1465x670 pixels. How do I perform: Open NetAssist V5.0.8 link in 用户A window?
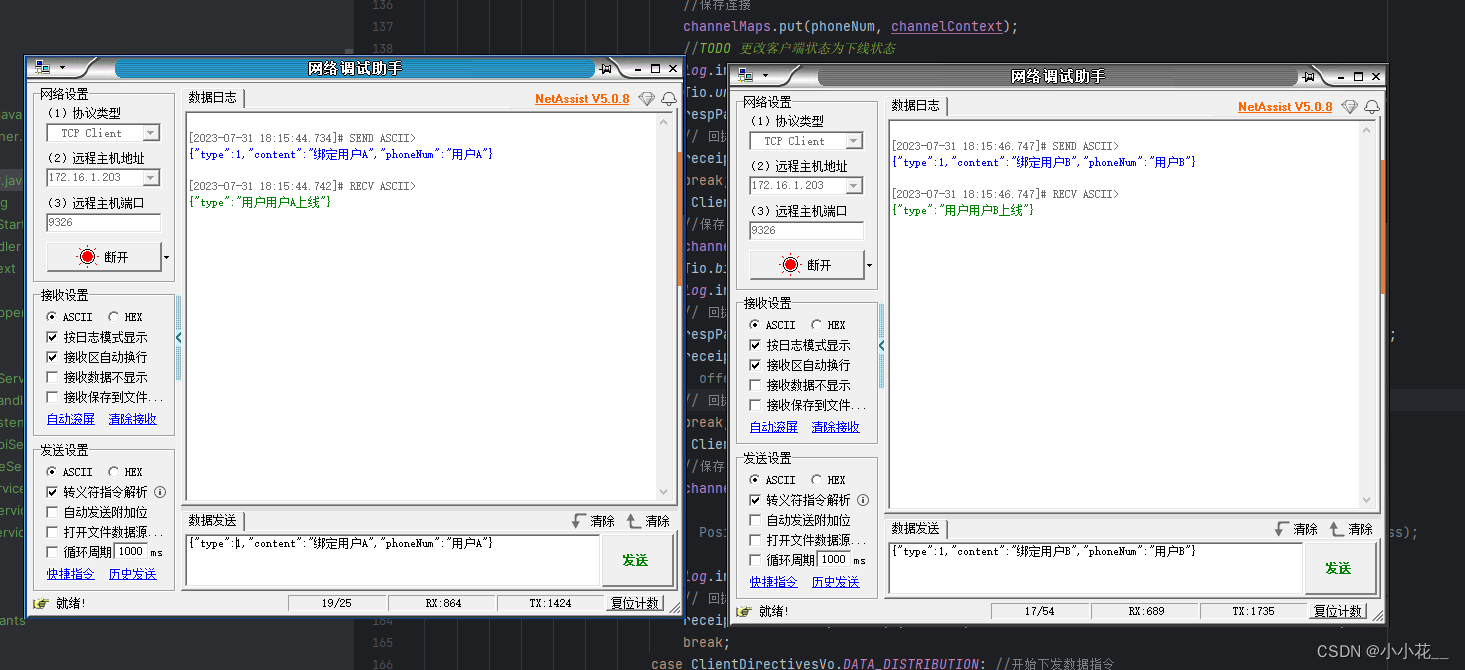(x=582, y=99)
